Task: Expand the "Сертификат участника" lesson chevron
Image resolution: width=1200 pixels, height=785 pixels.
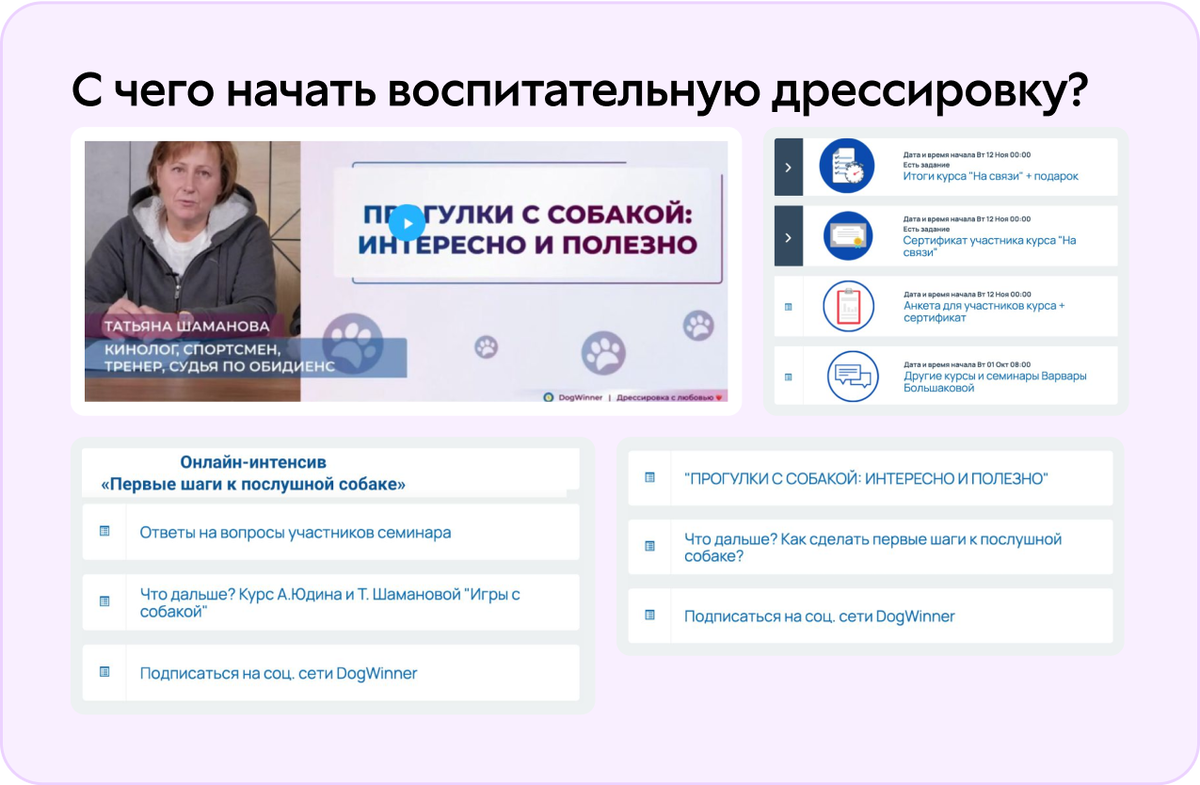Action: pyautogui.click(x=788, y=237)
